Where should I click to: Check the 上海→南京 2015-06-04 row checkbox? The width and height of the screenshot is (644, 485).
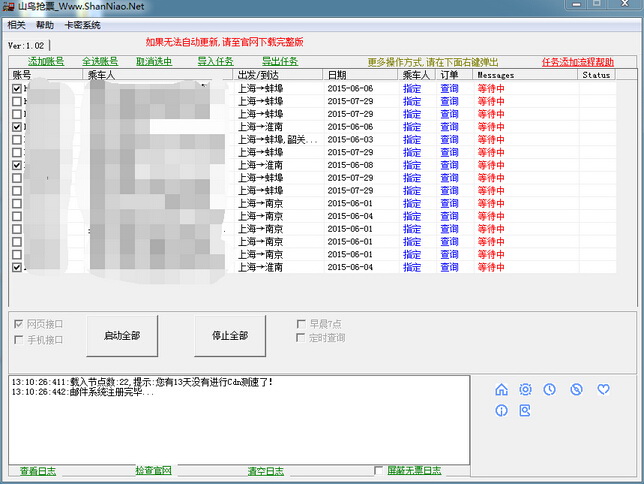[x=17, y=216]
